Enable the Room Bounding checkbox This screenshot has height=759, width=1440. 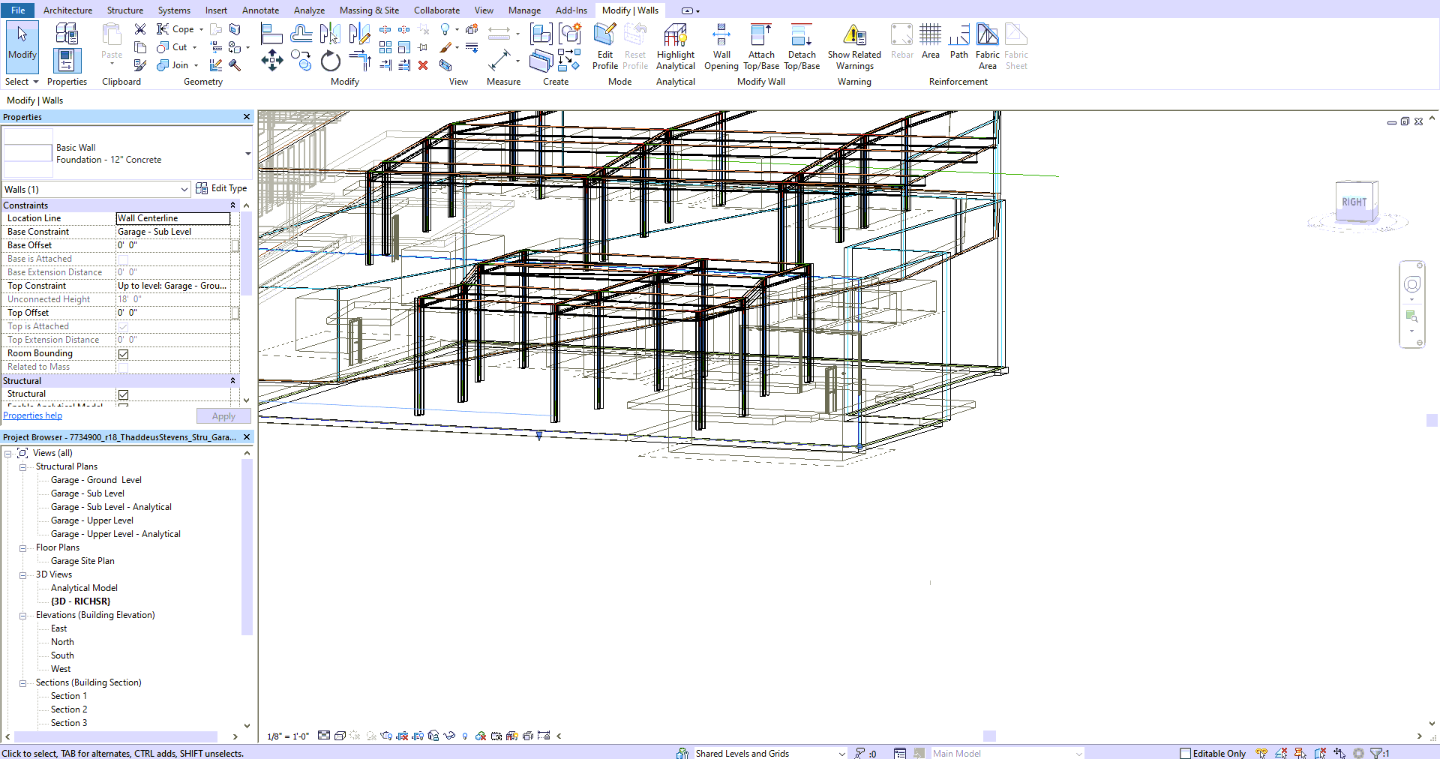122,353
